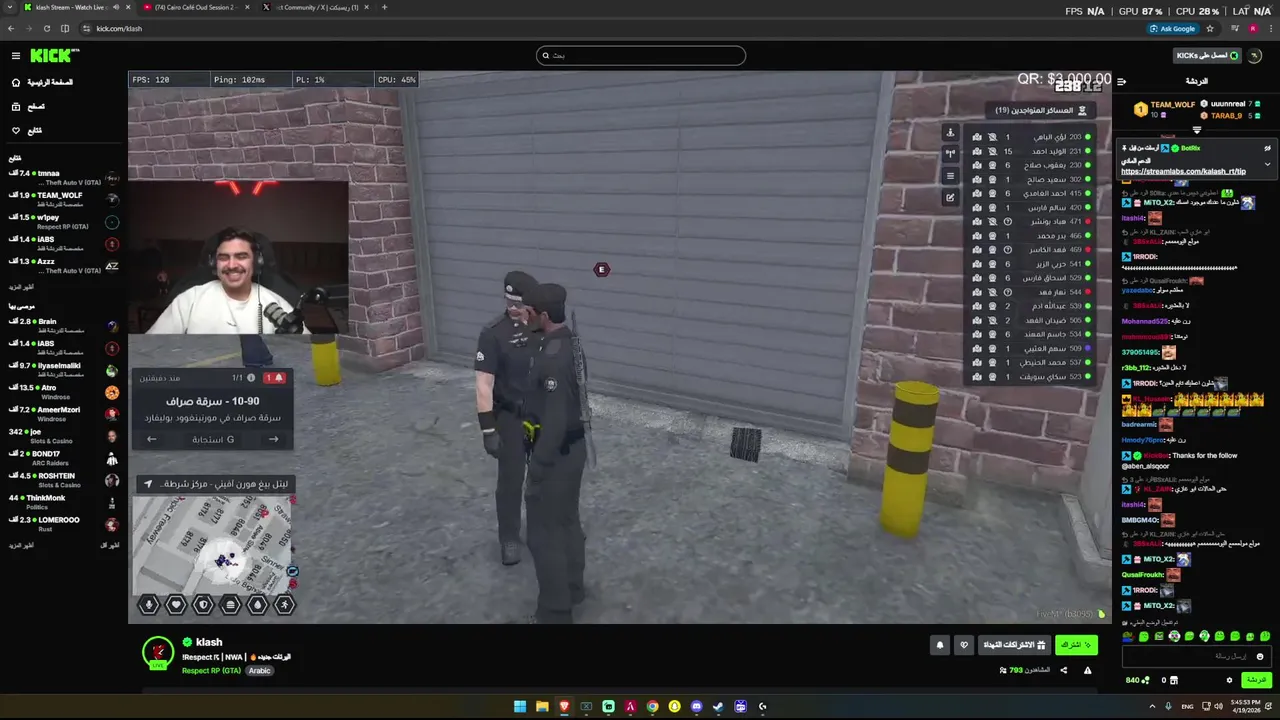Reload the kick.com page
The width and height of the screenshot is (1280, 720).
coord(47,28)
